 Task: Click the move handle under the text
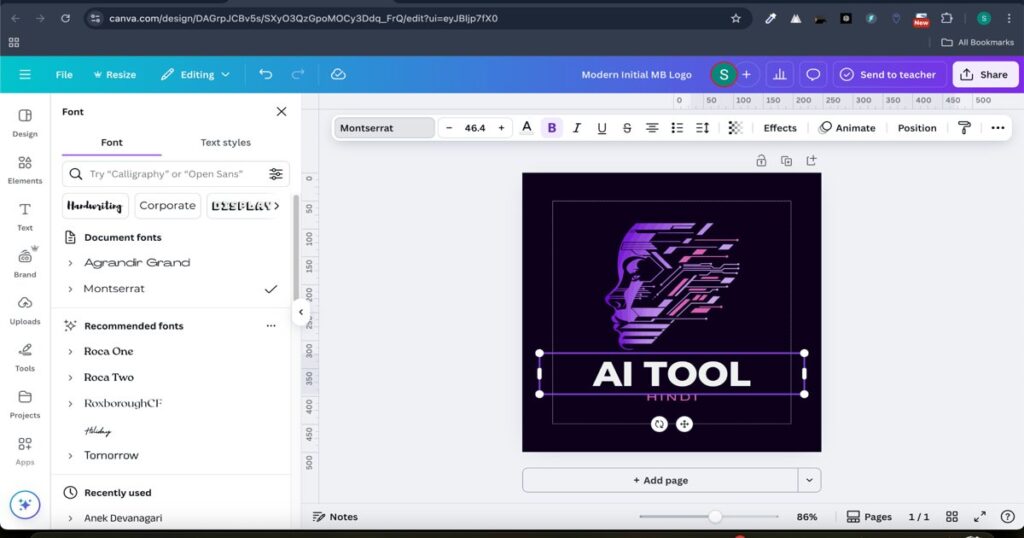pyautogui.click(x=684, y=424)
